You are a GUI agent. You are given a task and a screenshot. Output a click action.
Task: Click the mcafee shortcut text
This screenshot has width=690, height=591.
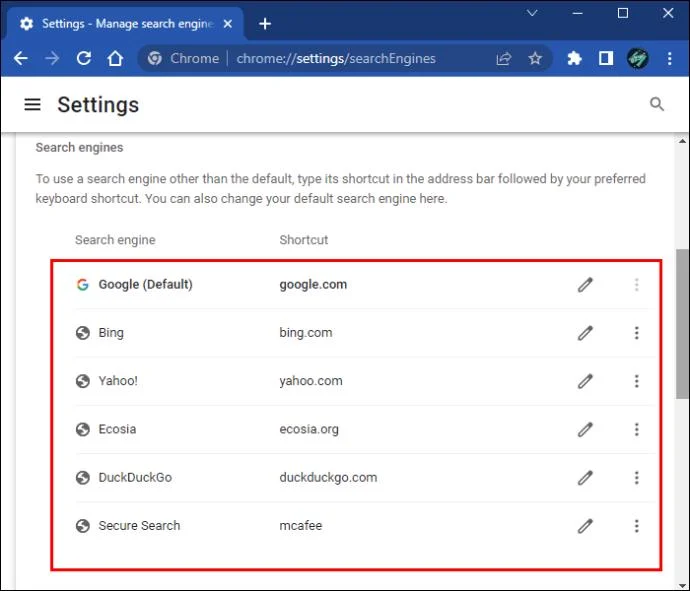point(301,525)
